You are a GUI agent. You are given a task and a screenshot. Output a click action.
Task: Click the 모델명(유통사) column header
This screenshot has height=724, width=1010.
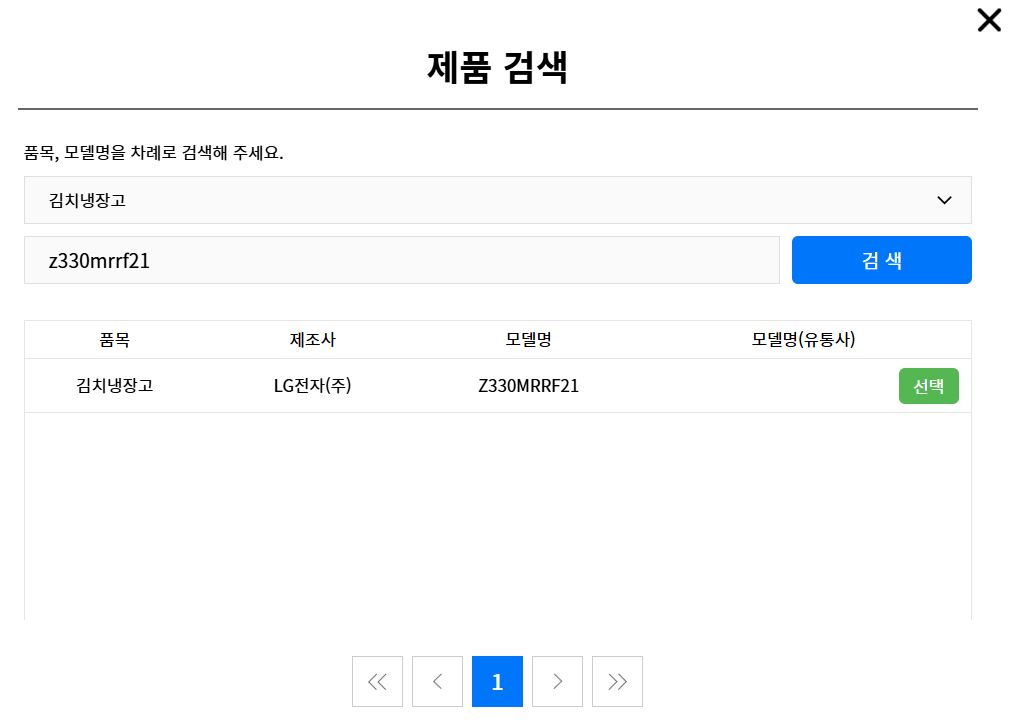click(x=803, y=340)
